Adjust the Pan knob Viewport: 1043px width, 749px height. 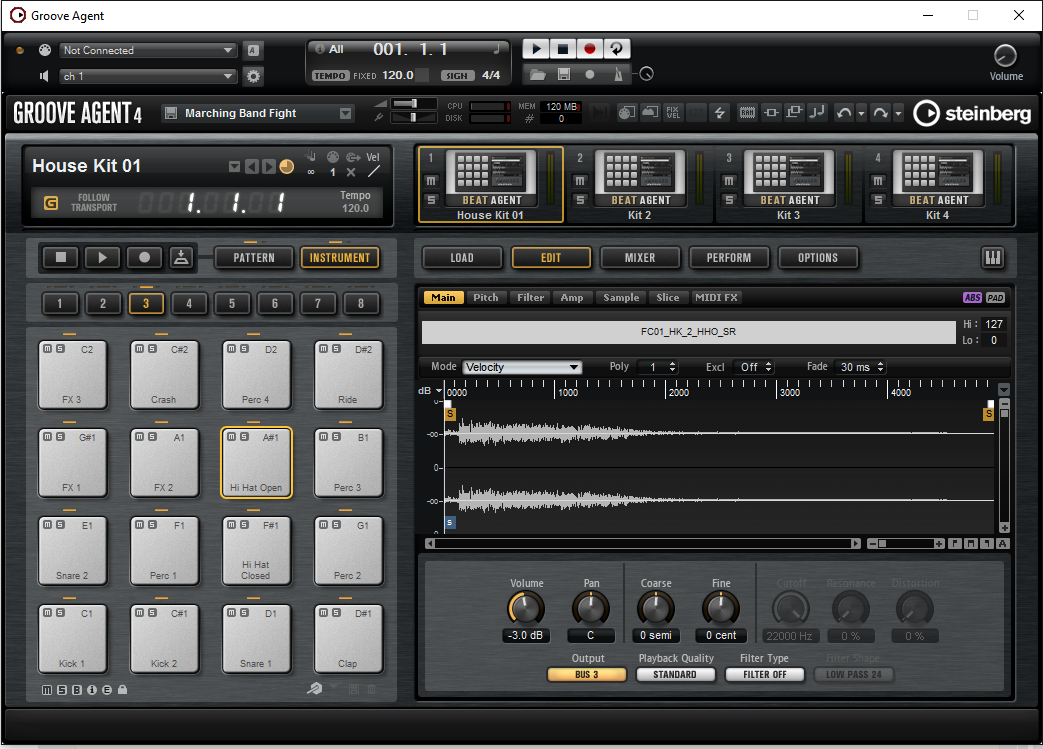click(x=591, y=609)
